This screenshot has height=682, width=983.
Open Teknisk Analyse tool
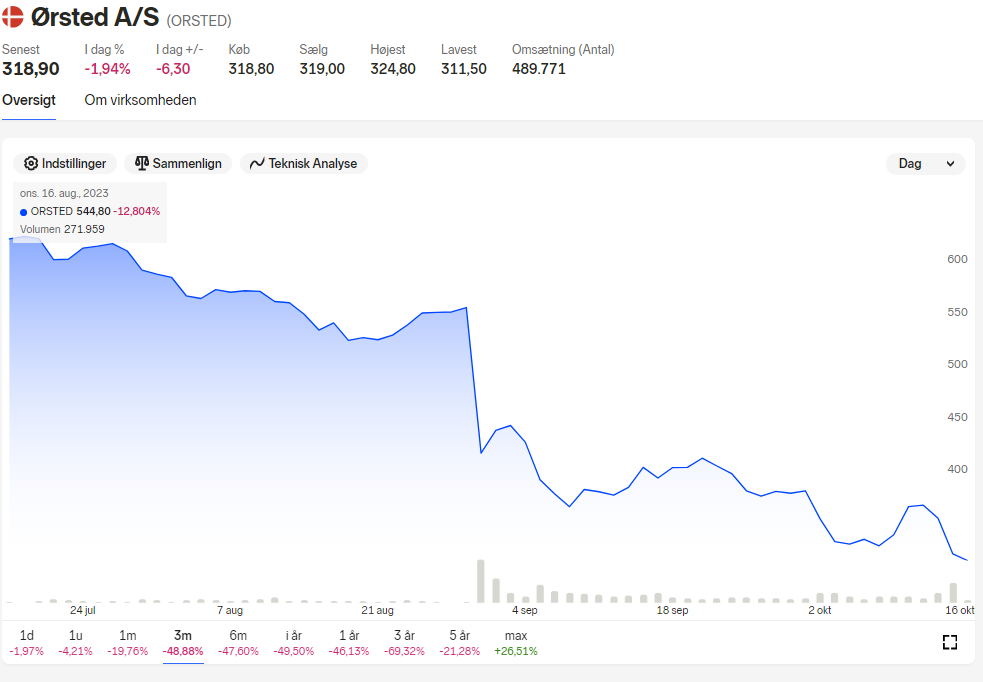tap(304, 164)
